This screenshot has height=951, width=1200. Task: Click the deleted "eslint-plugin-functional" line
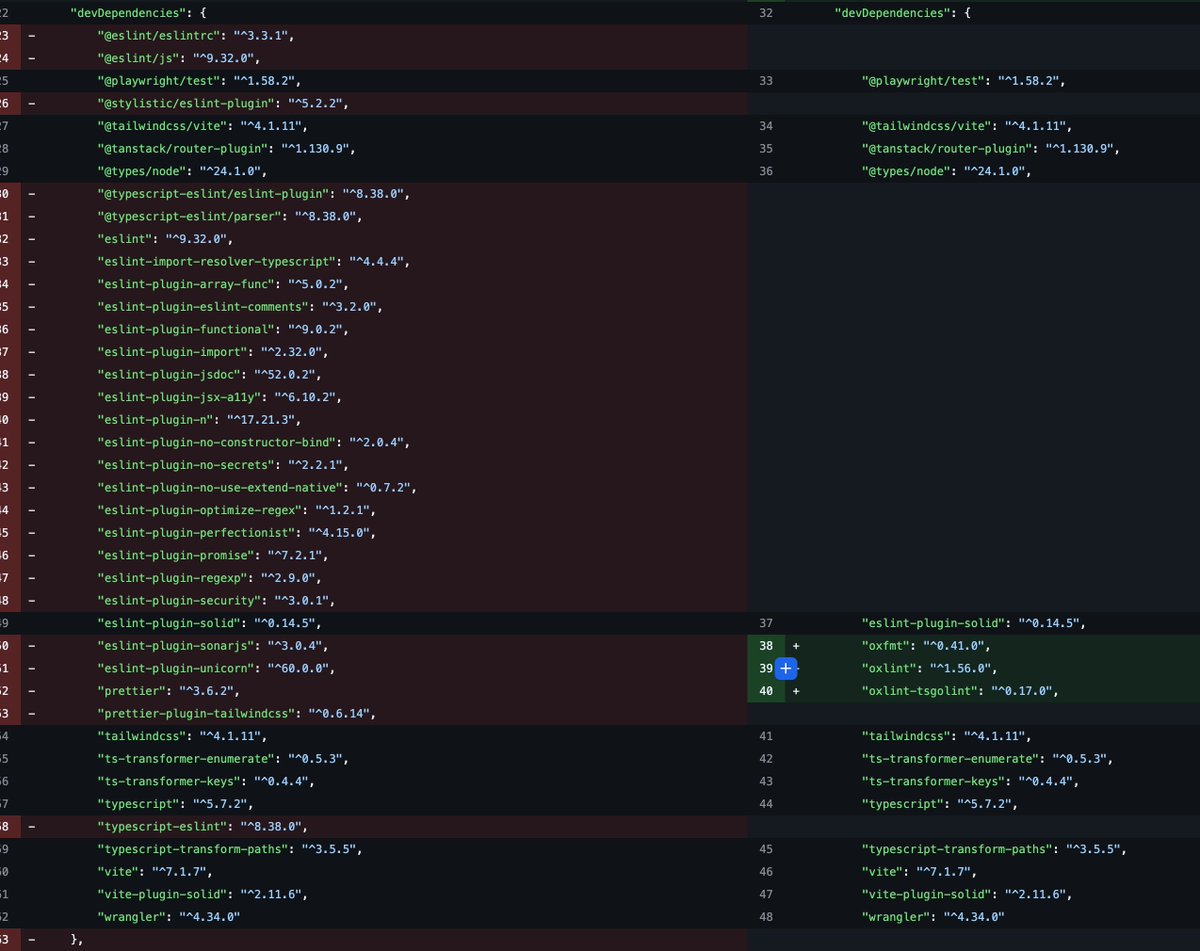[374, 329]
